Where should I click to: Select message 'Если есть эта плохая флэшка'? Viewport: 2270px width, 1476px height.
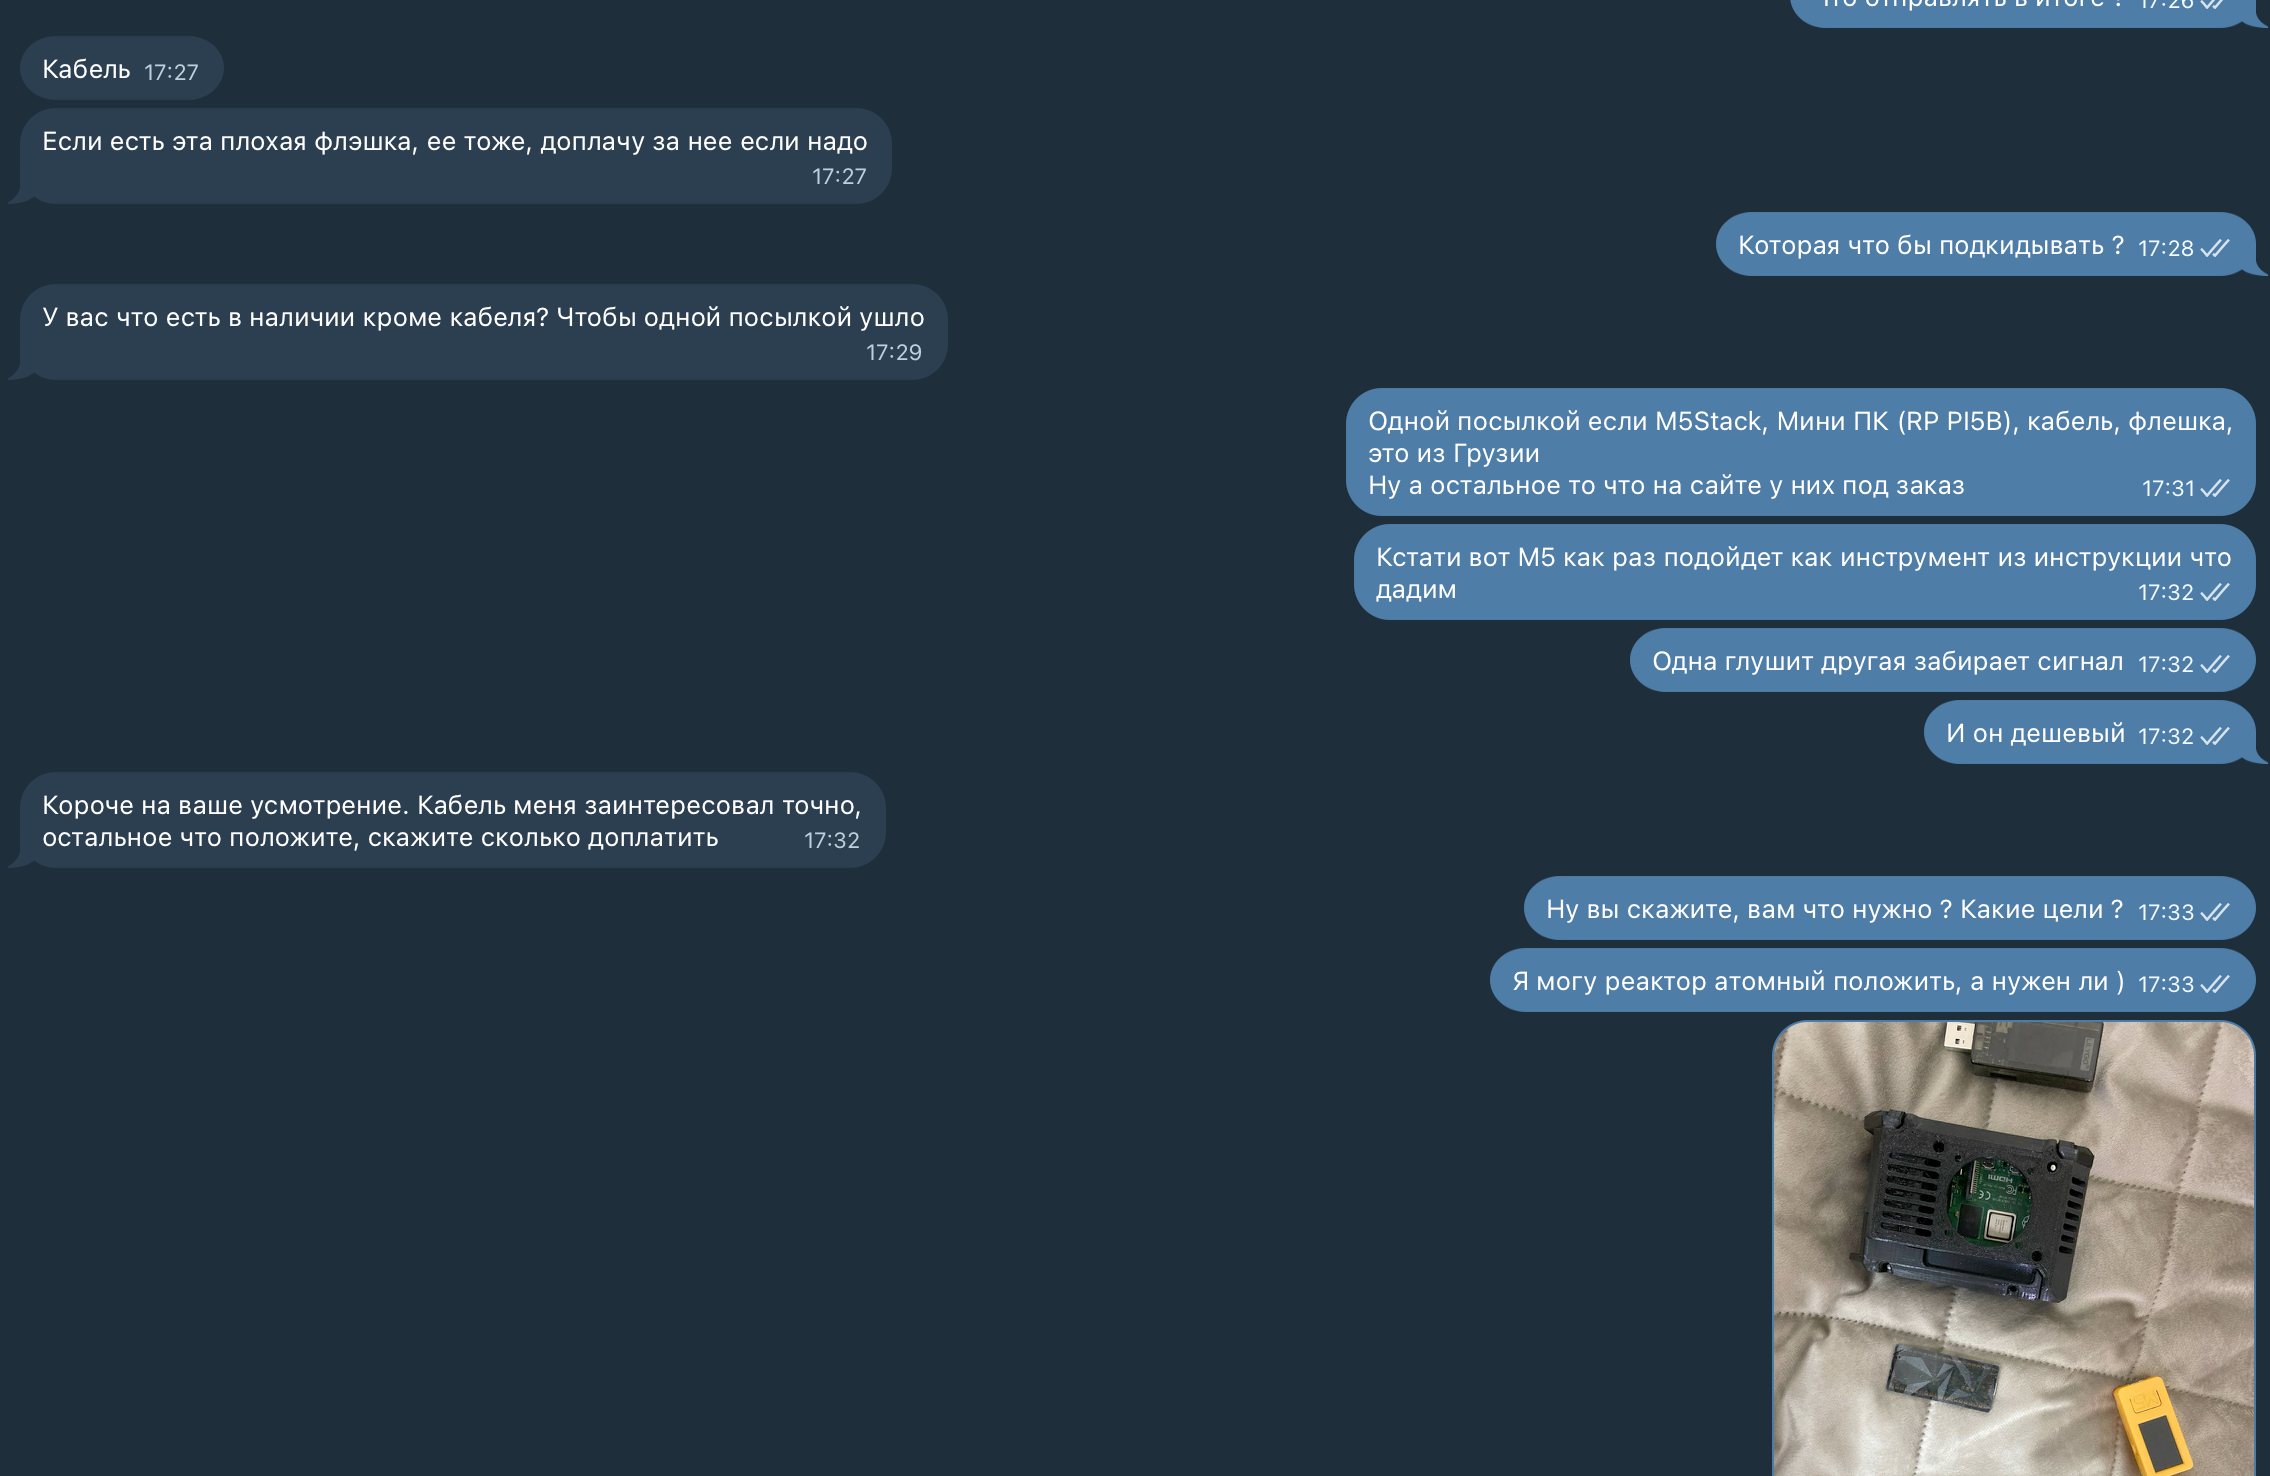point(455,156)
